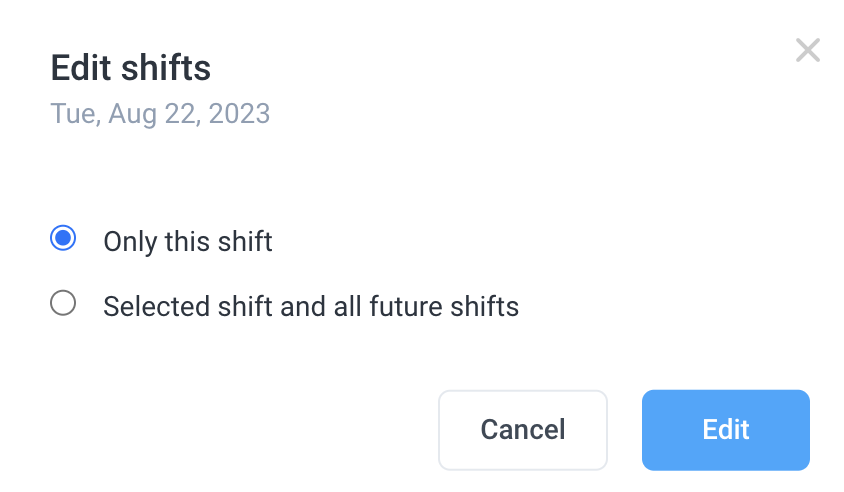The width and height of the screenshot is (844, 492).
Task: Click the 'Edit shifts' heading text
Action: tap(131, 68)
